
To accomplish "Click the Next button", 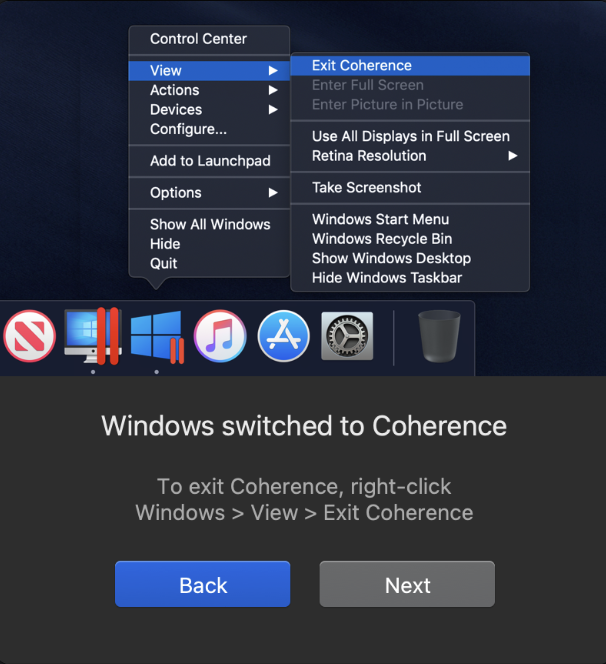I will (x=407, y=584).
